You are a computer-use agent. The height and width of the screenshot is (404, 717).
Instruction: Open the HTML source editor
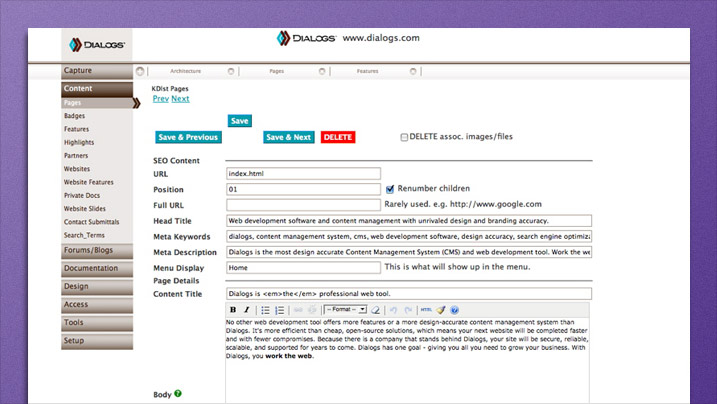pyautogui.click(x=426, y=310)
